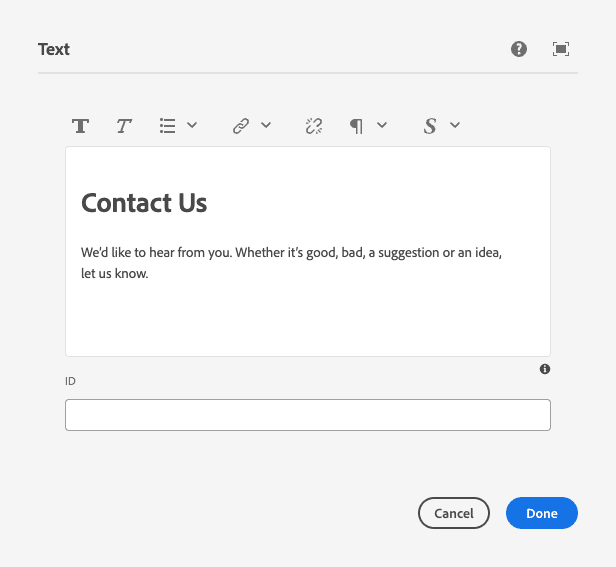Click the bulleted list icon
The width and height of the screenshot is (616, 567).
(168, 126)
